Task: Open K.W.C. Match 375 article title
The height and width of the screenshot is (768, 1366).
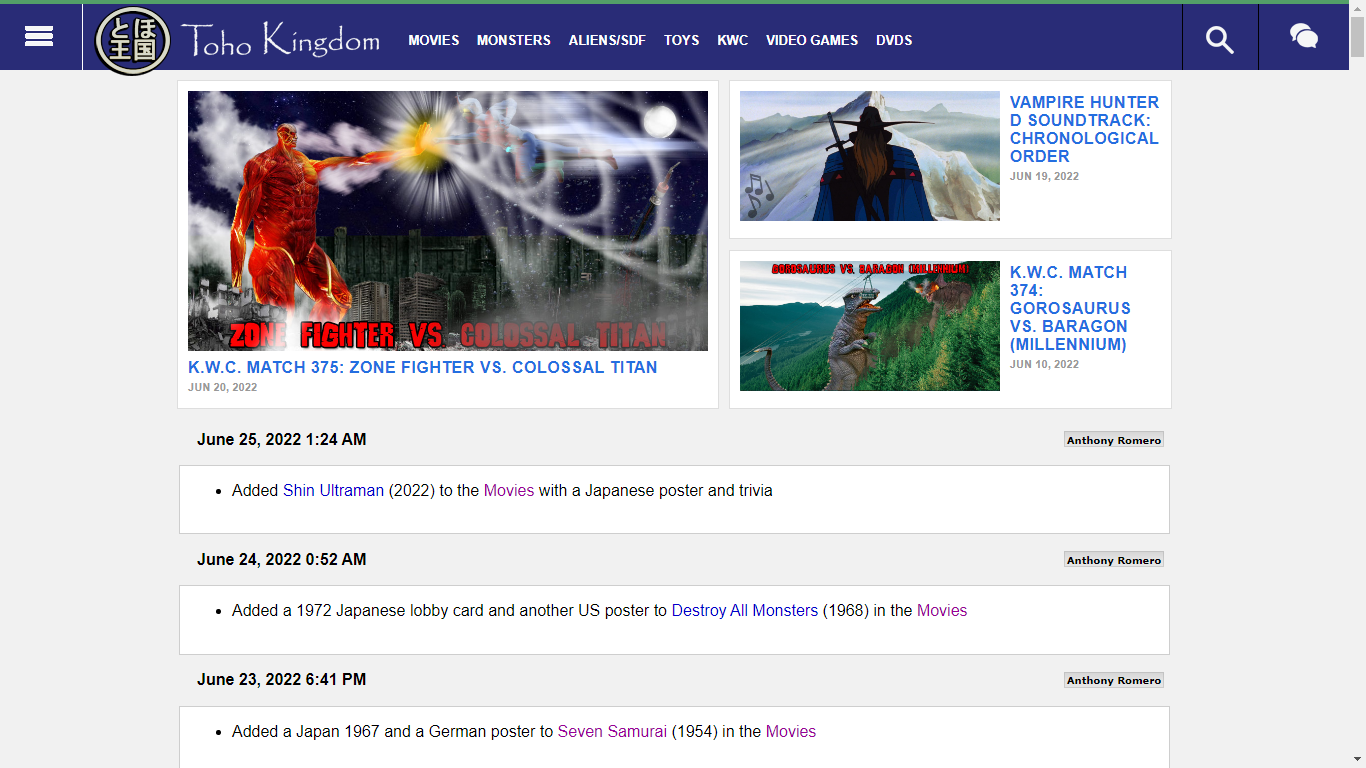Action: (x=423, y=367)
